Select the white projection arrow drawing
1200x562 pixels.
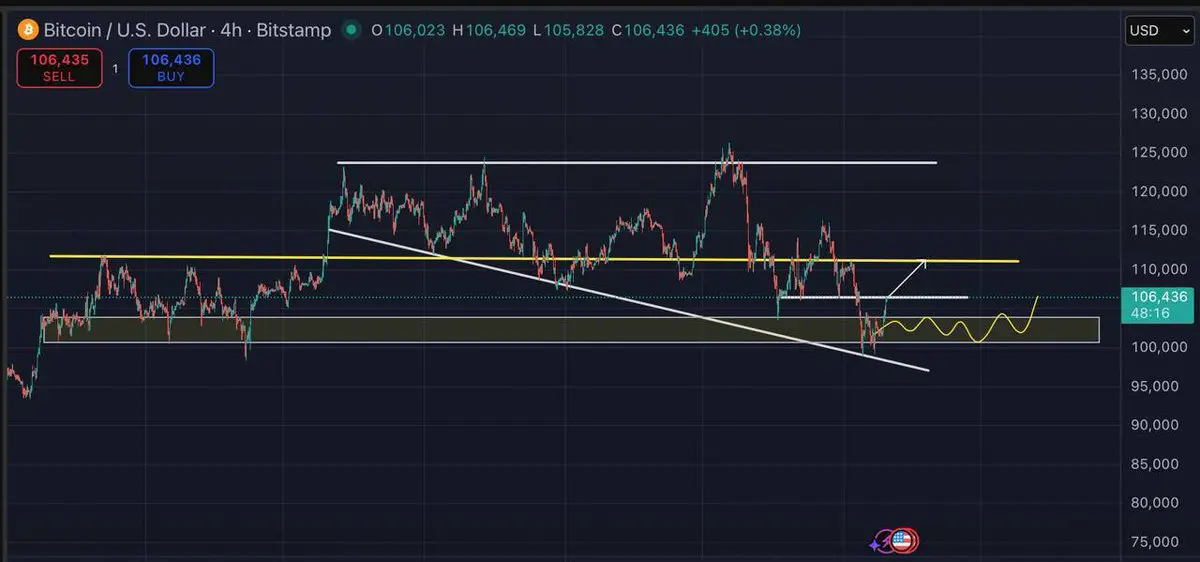907,278
